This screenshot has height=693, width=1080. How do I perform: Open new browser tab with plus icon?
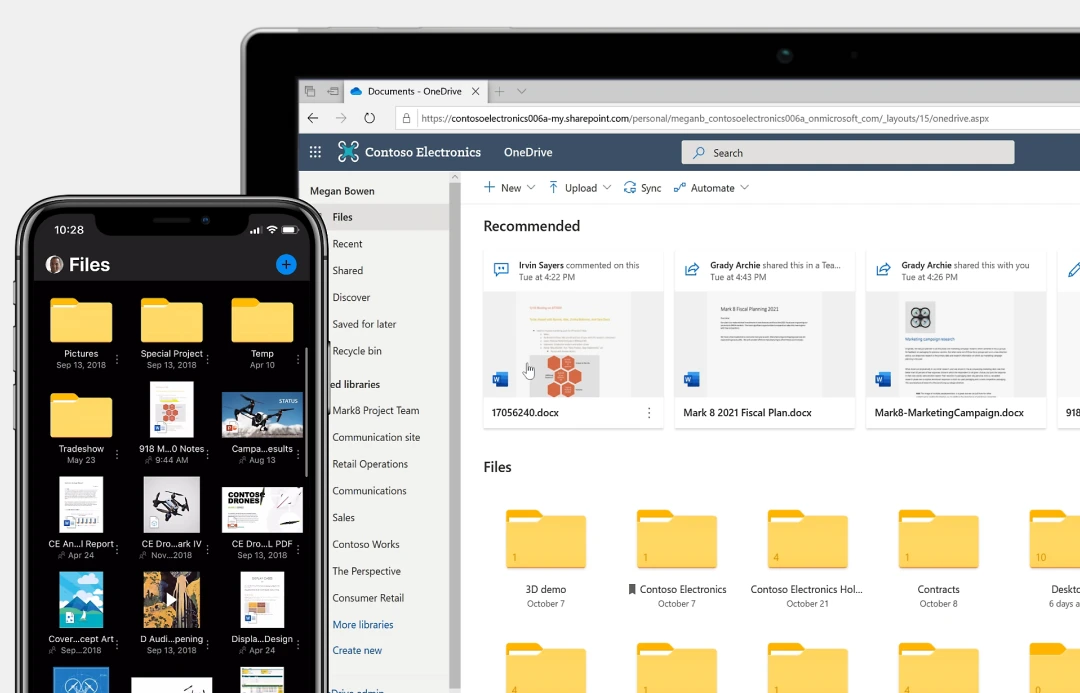pyautogui.click(x=499, y=91)
